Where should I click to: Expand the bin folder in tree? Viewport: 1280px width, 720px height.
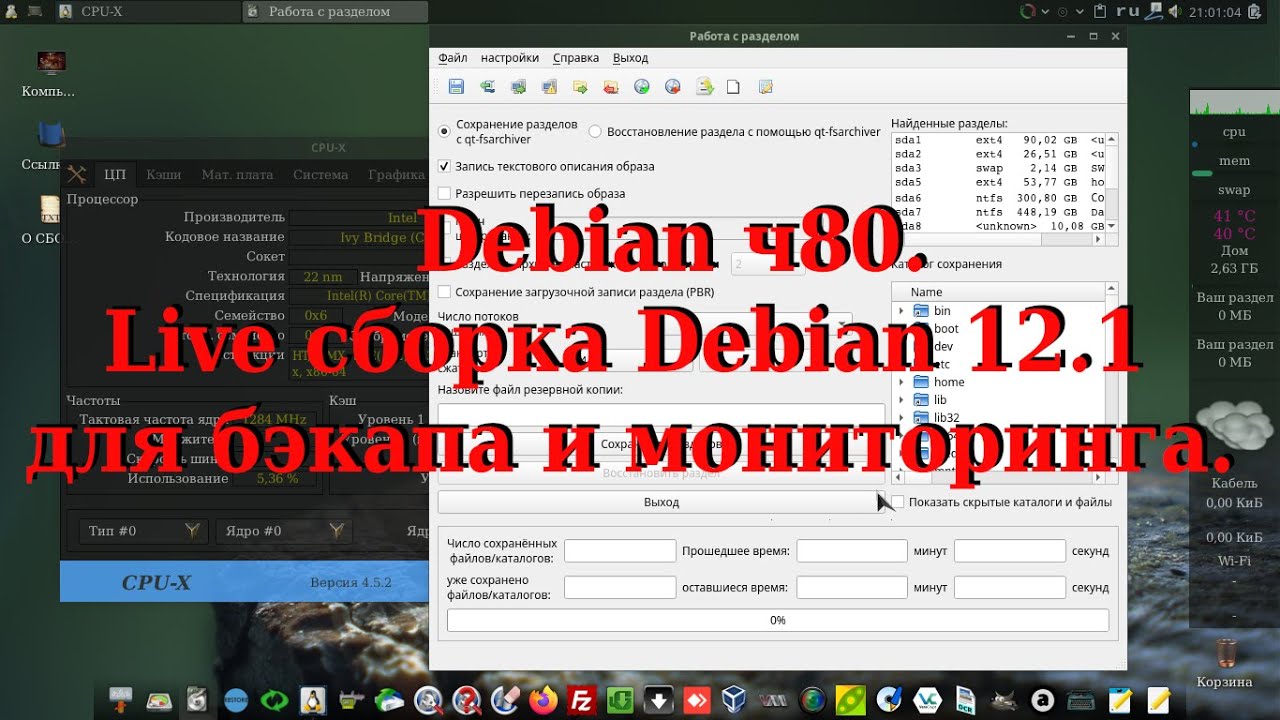901,311
